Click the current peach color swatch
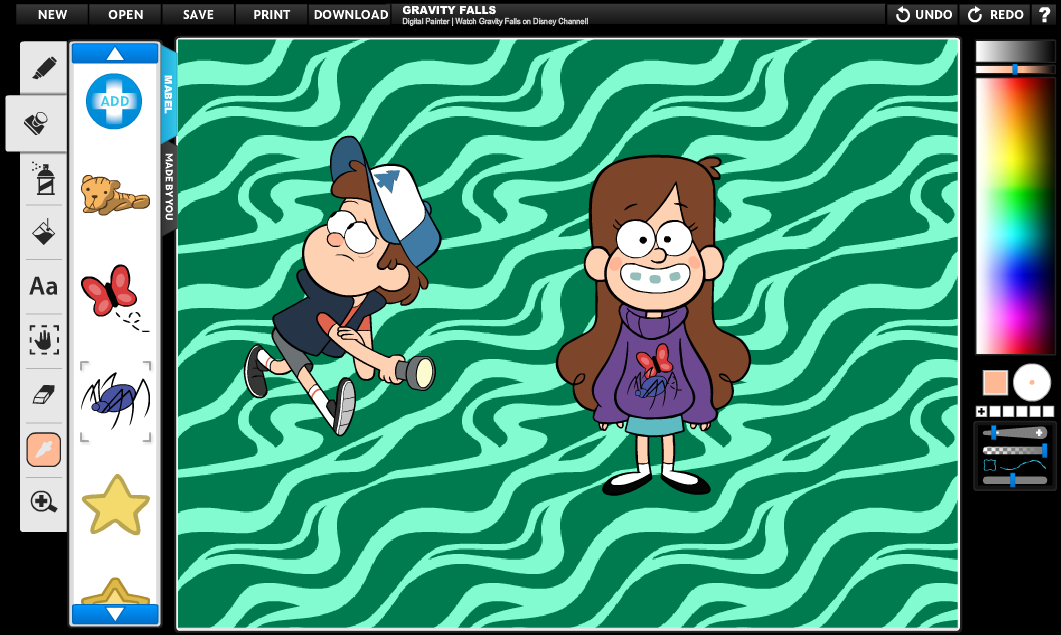 [995, 382]
